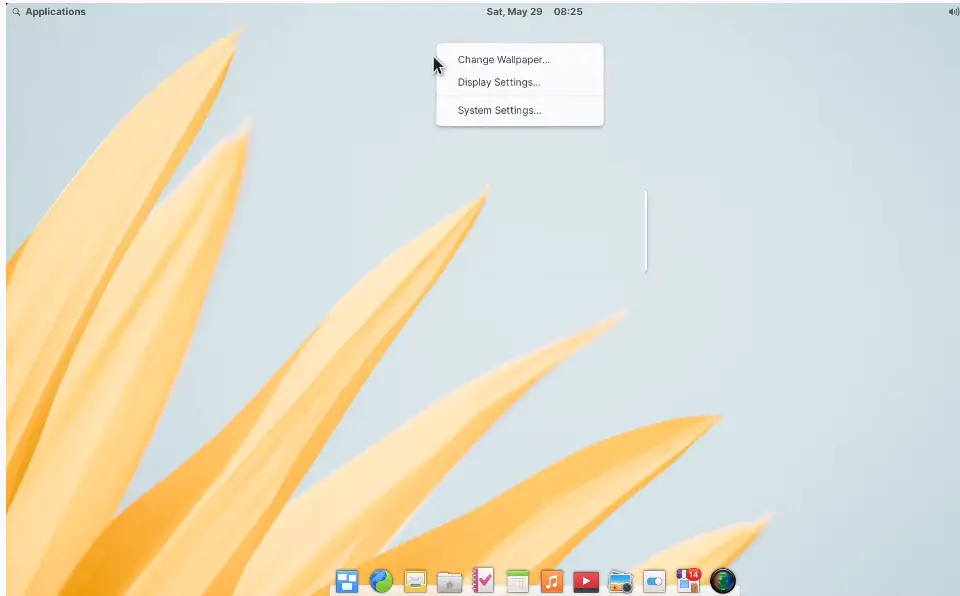Click the date and time in the panel
The height and width of the screenshot is (596, 960).
pyautogui.click(x=534, y=12)
